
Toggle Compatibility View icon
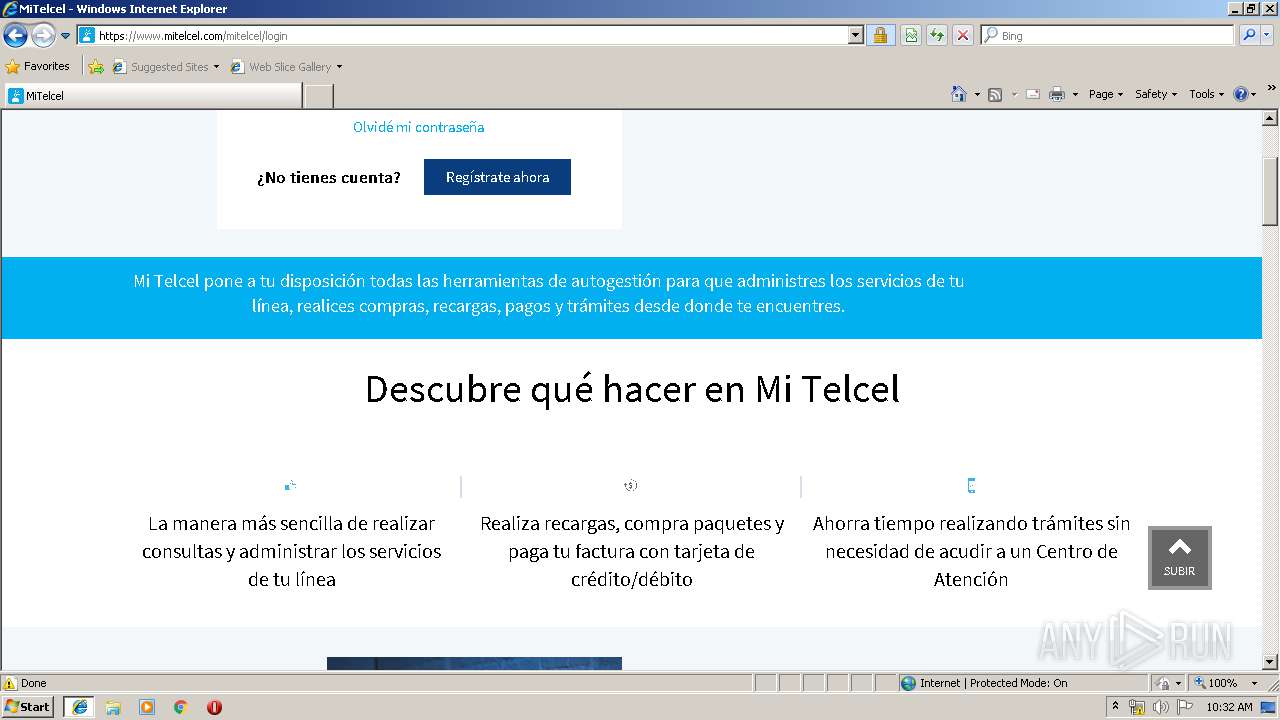click(x=911, y=35)
